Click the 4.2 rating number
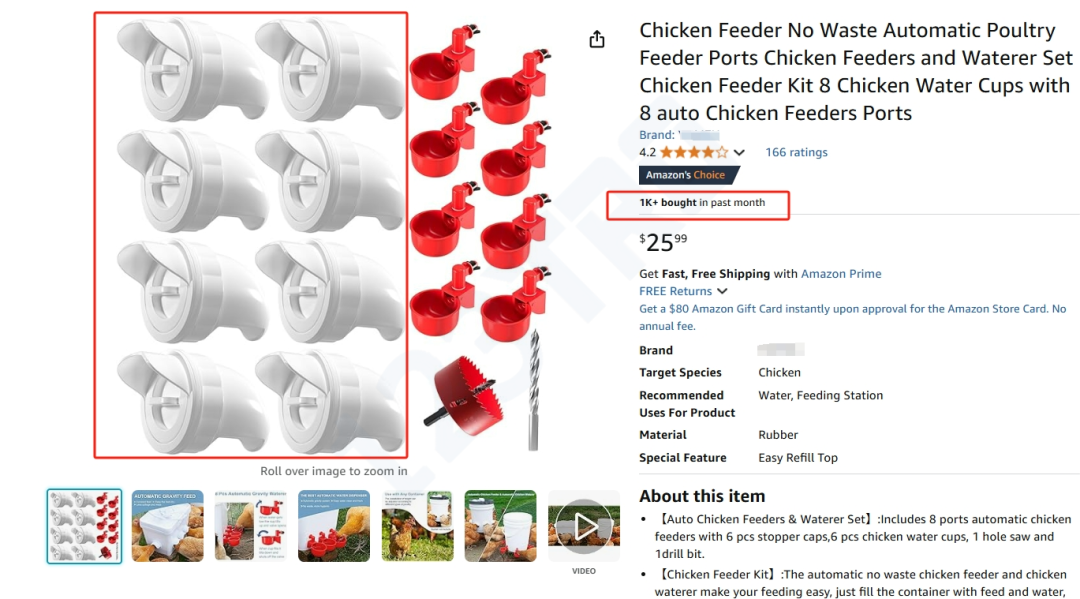The width and height of the screenshot is (1080, 599). (x=647, y=153)
